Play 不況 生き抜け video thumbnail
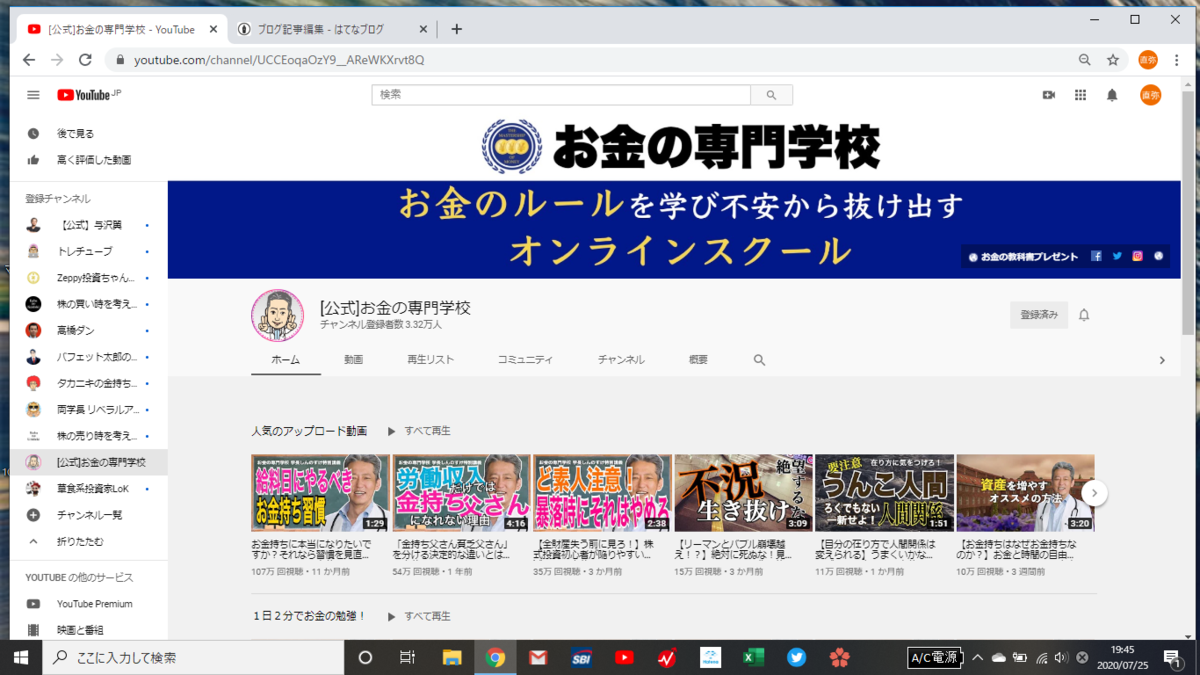Screen dimensions: 1200x675 [x=743, y=492]
